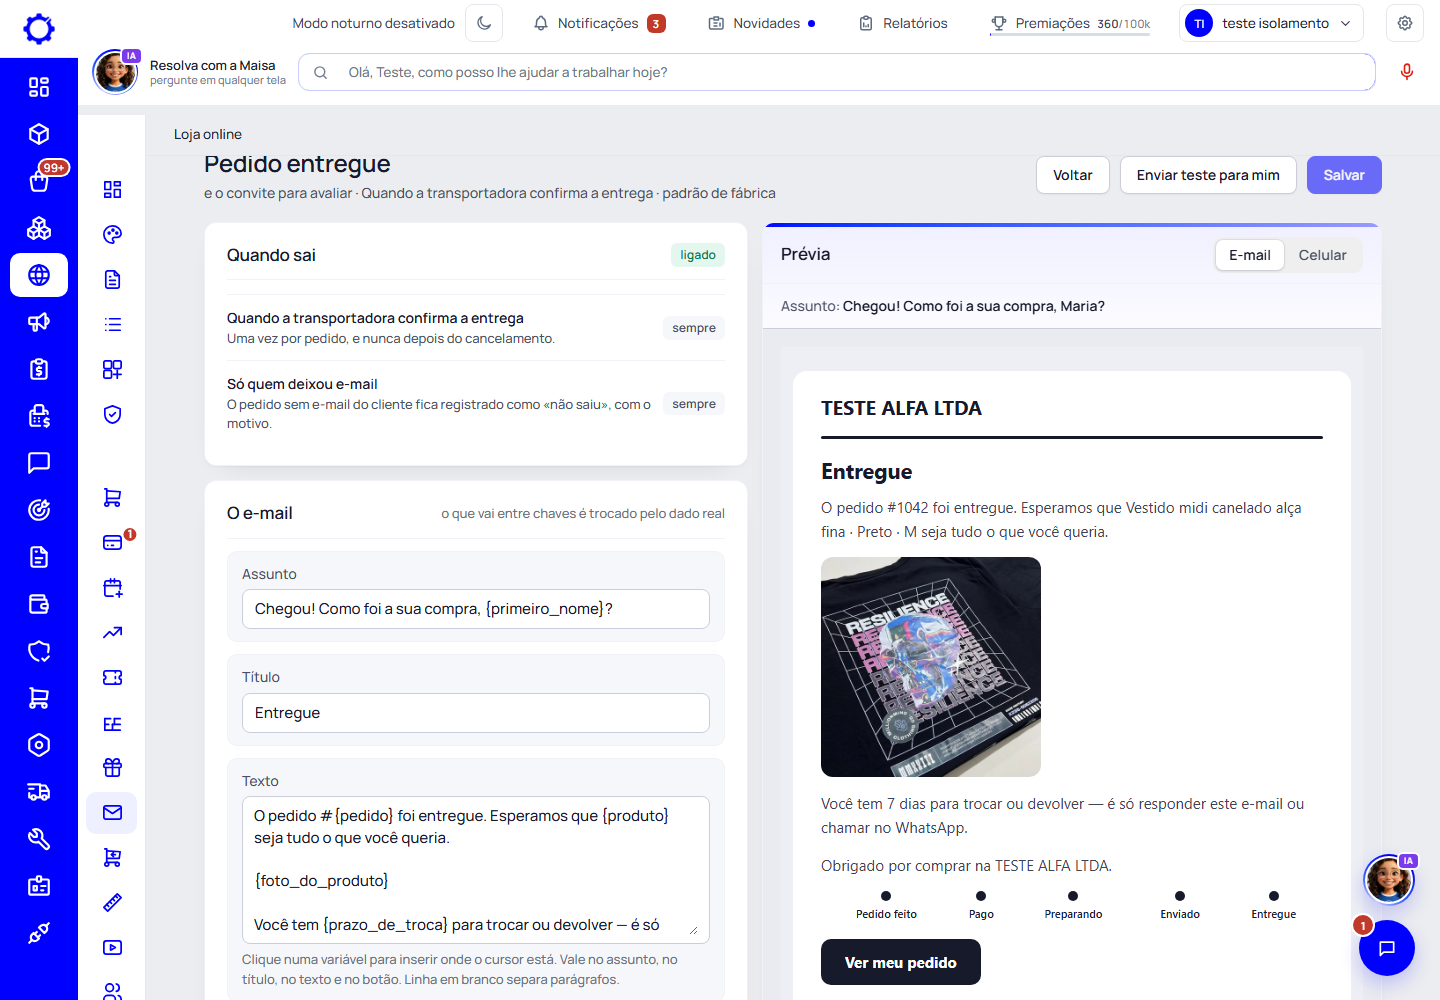This screenshot has width=1440, height=1000.
Task: Click the red microphone voice icon
Action: pos(1407,72)
